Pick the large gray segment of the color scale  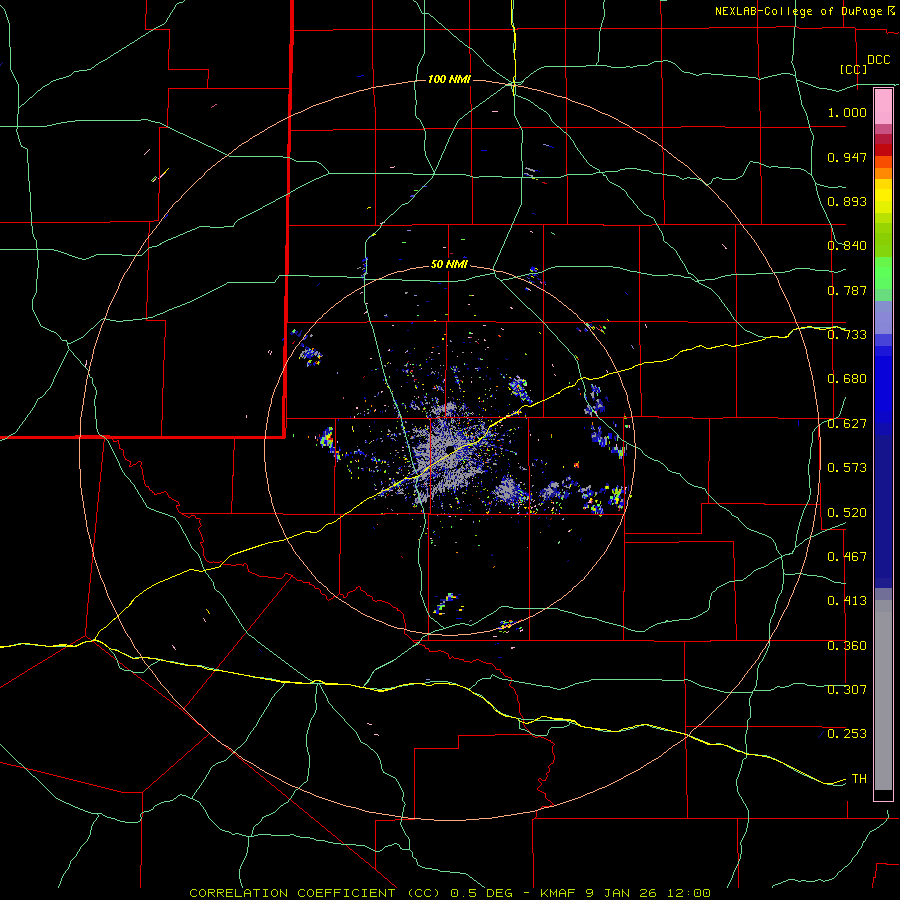(883, 695)
